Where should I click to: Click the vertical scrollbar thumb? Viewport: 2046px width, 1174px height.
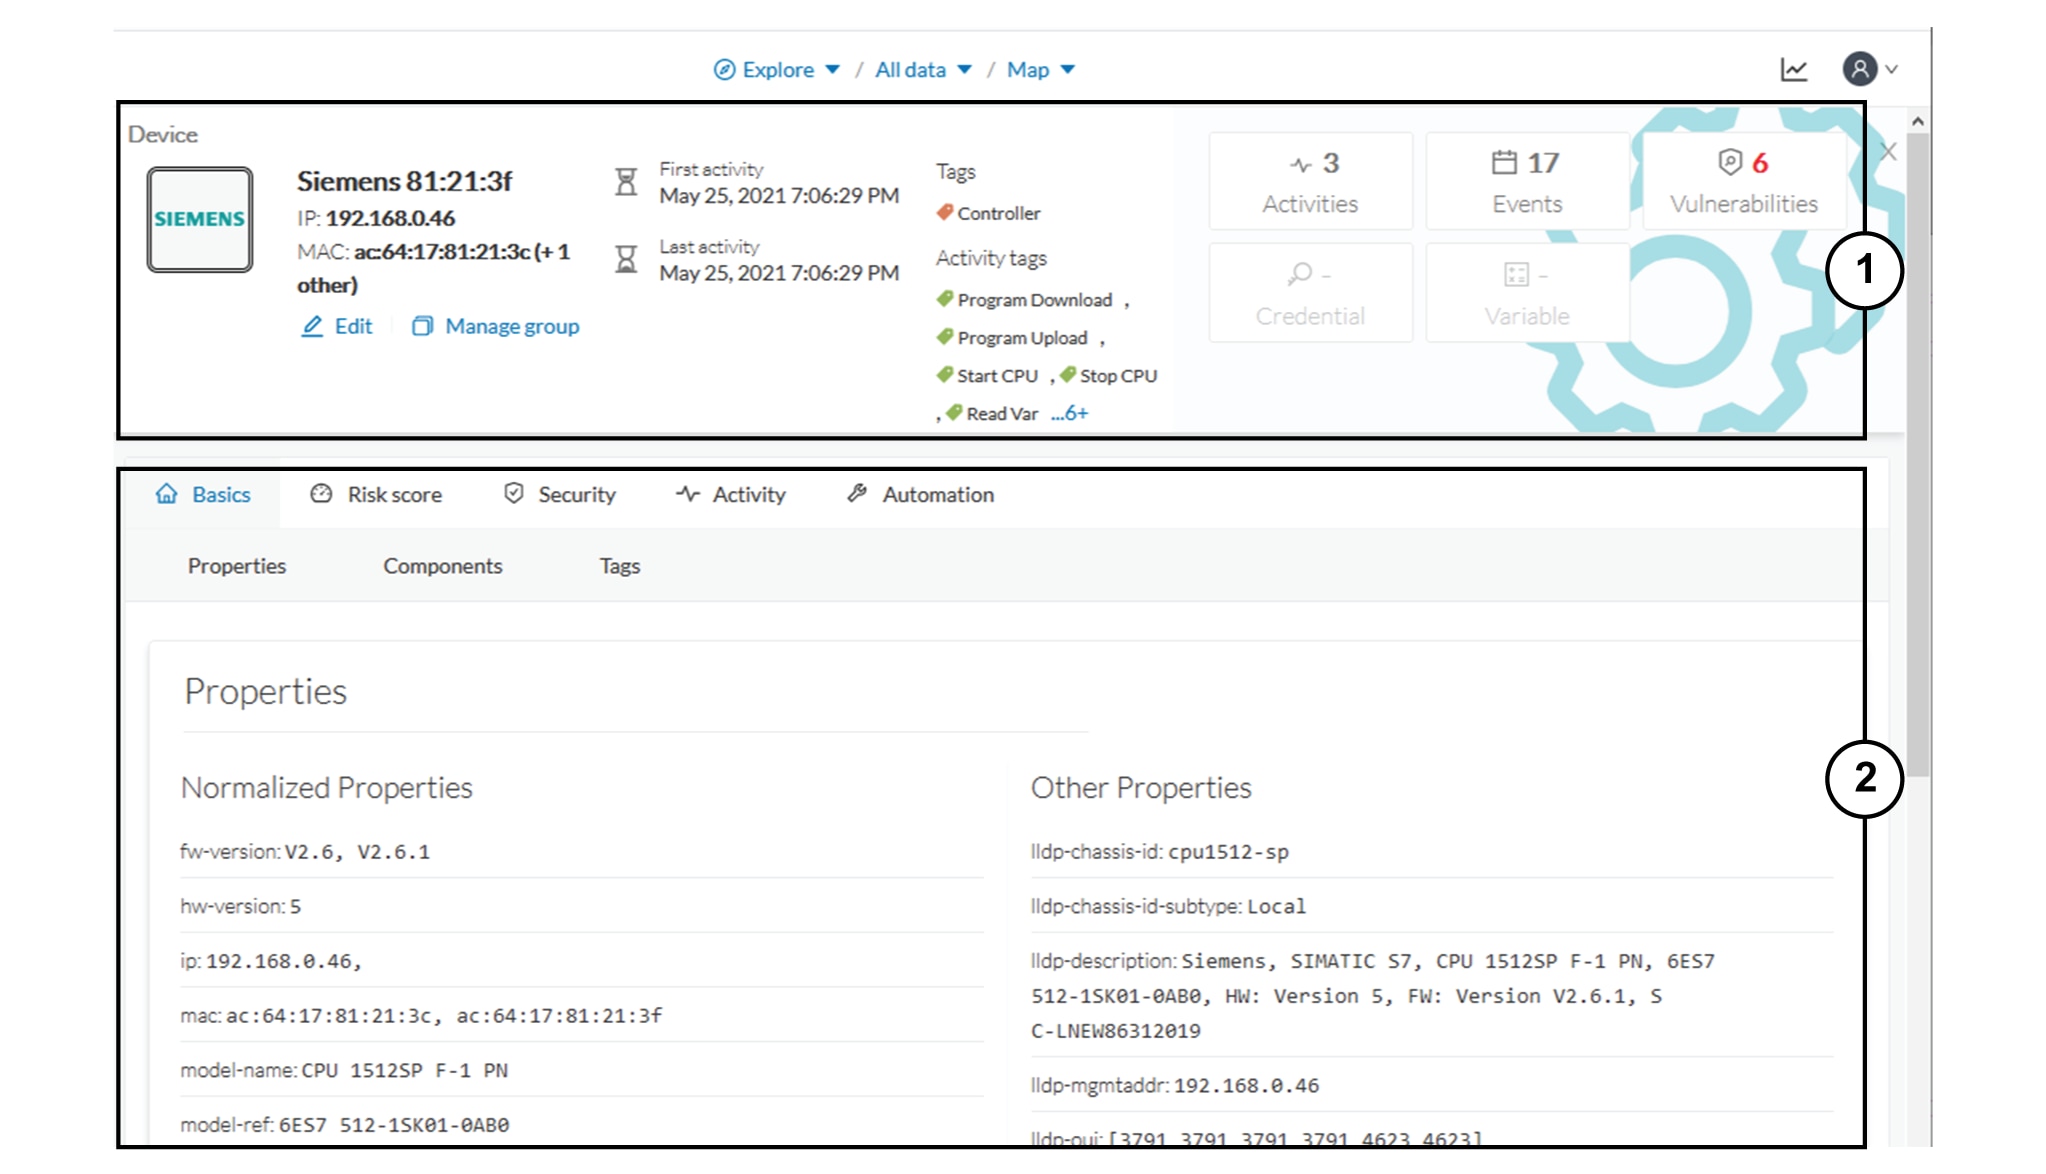click(1918, 455)
